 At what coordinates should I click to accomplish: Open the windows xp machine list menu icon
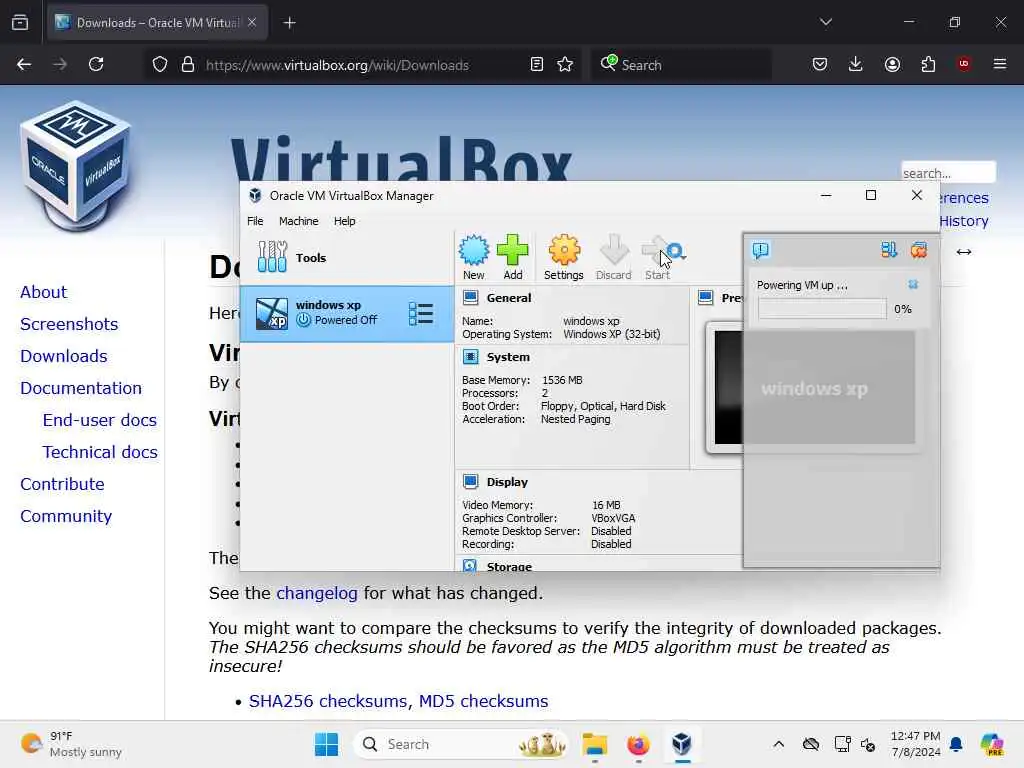(x=421, y=314)
